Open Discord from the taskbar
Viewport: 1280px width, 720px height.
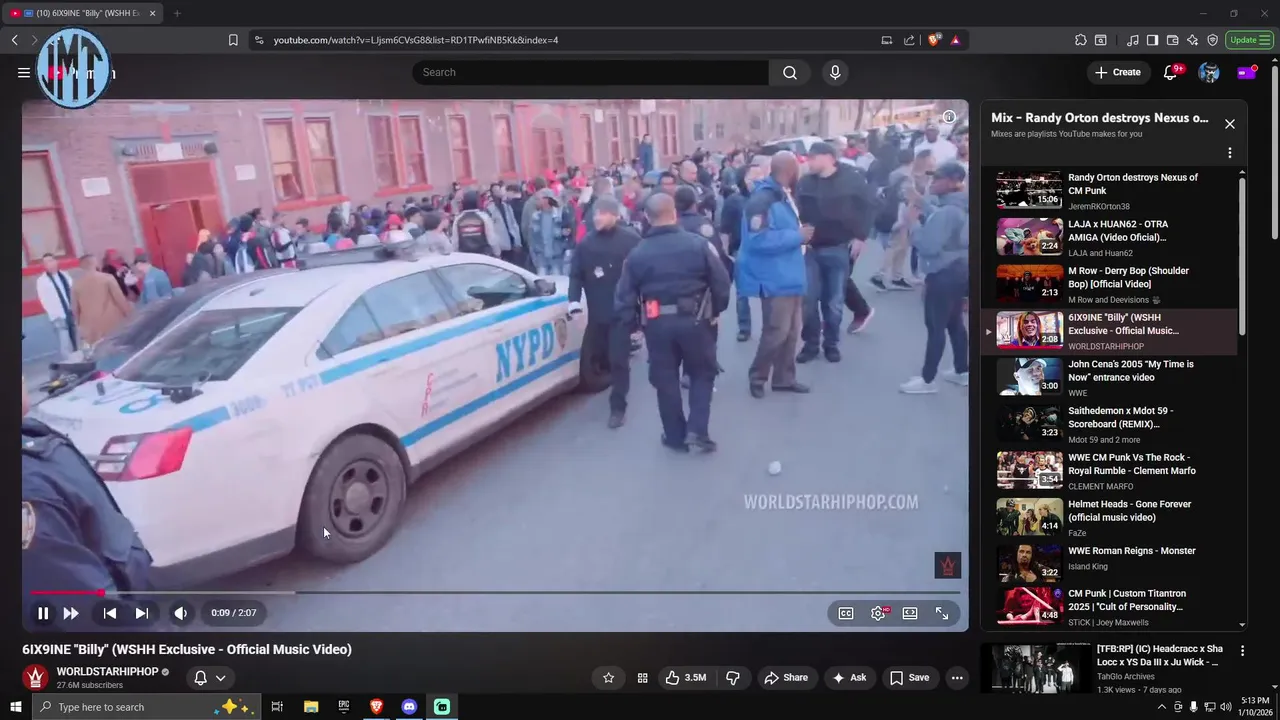[409, 706]
